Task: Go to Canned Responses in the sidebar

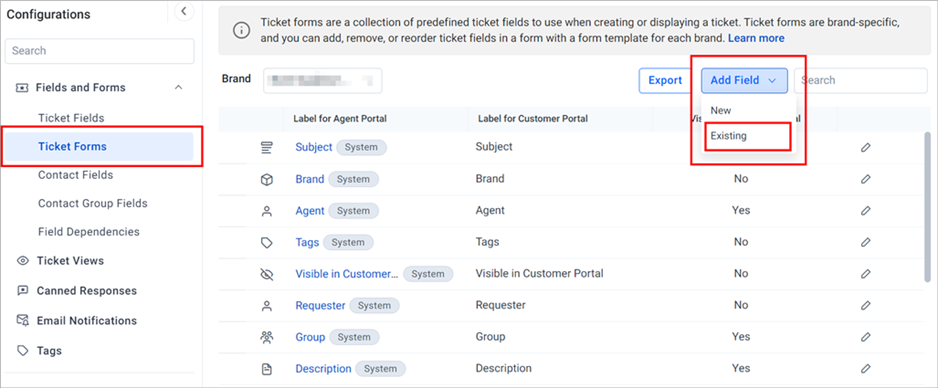Action: pos(86,291)
